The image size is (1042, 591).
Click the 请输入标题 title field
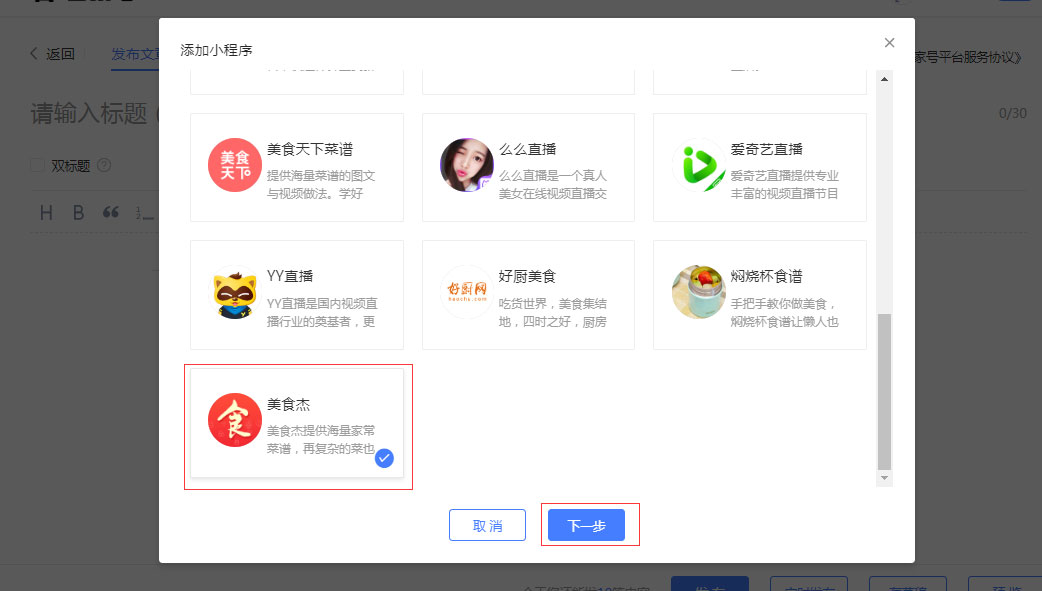(88, 113)
